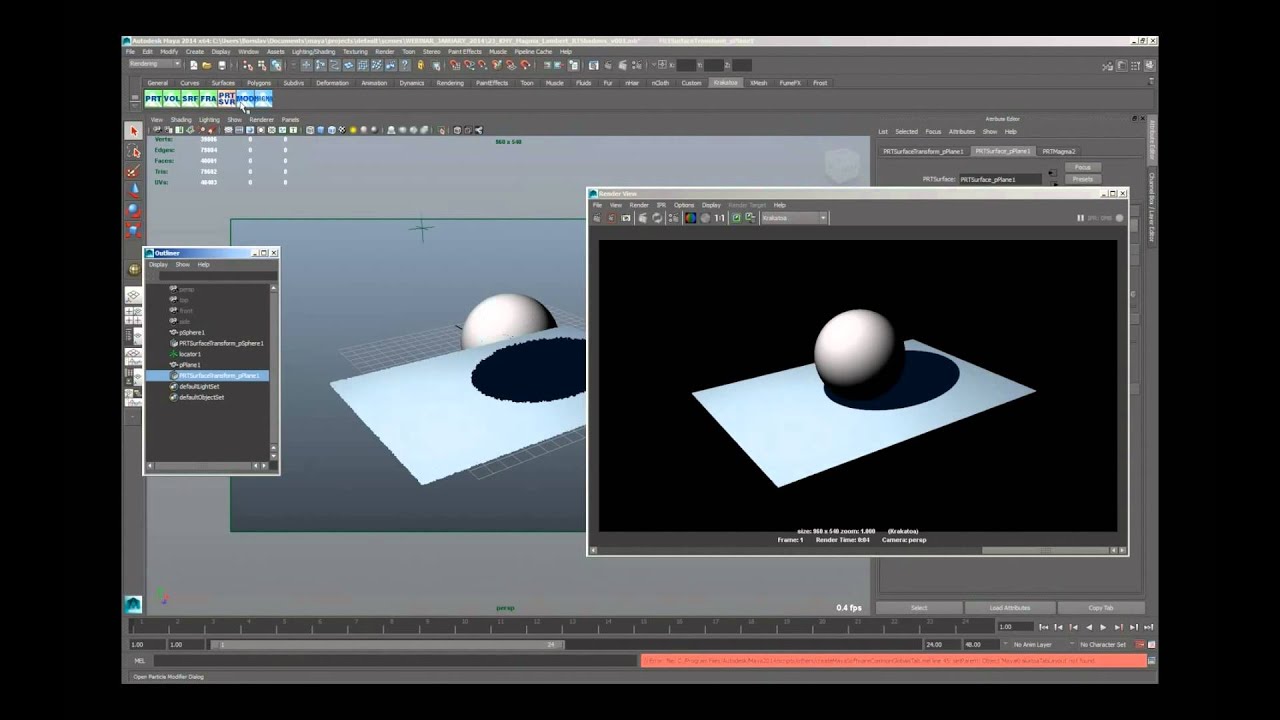Click the Load Attributes button

pos(1010,608)
